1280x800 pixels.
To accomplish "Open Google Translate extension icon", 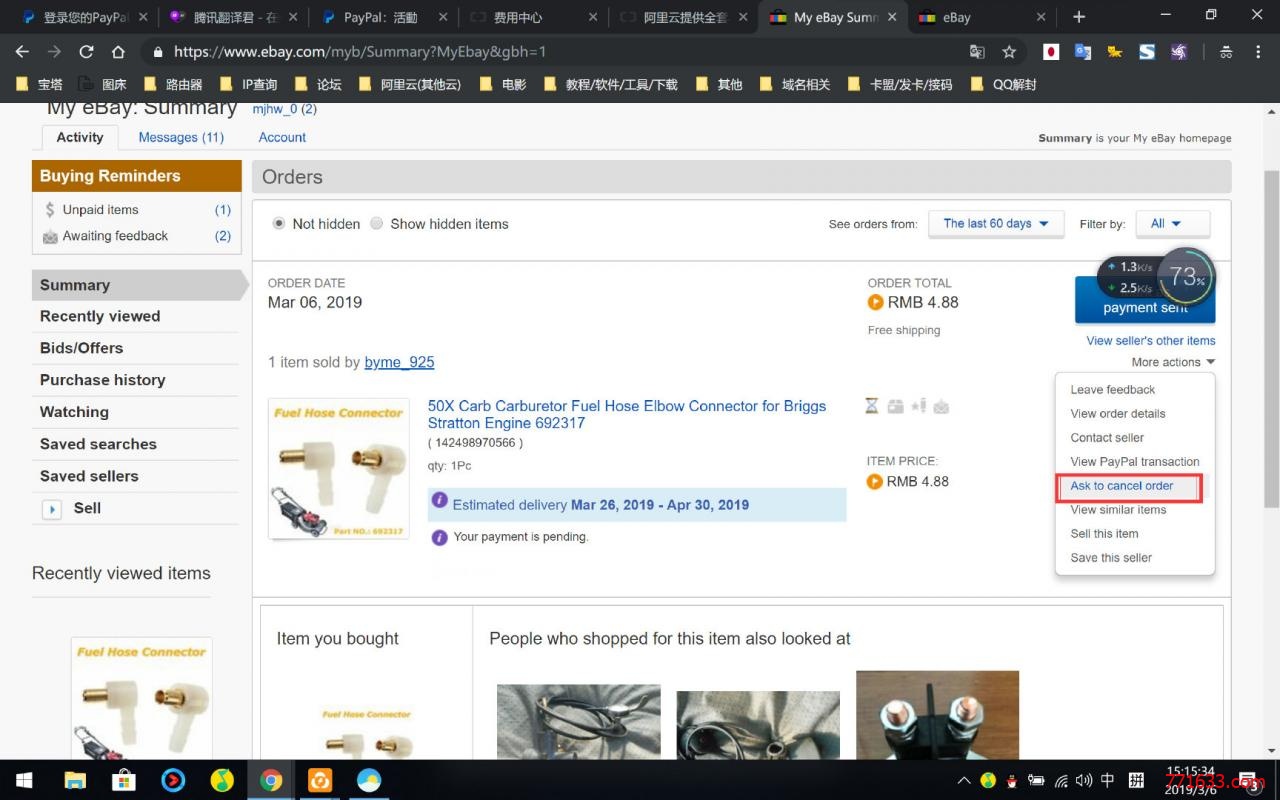I will click(x=1083, y=52).
